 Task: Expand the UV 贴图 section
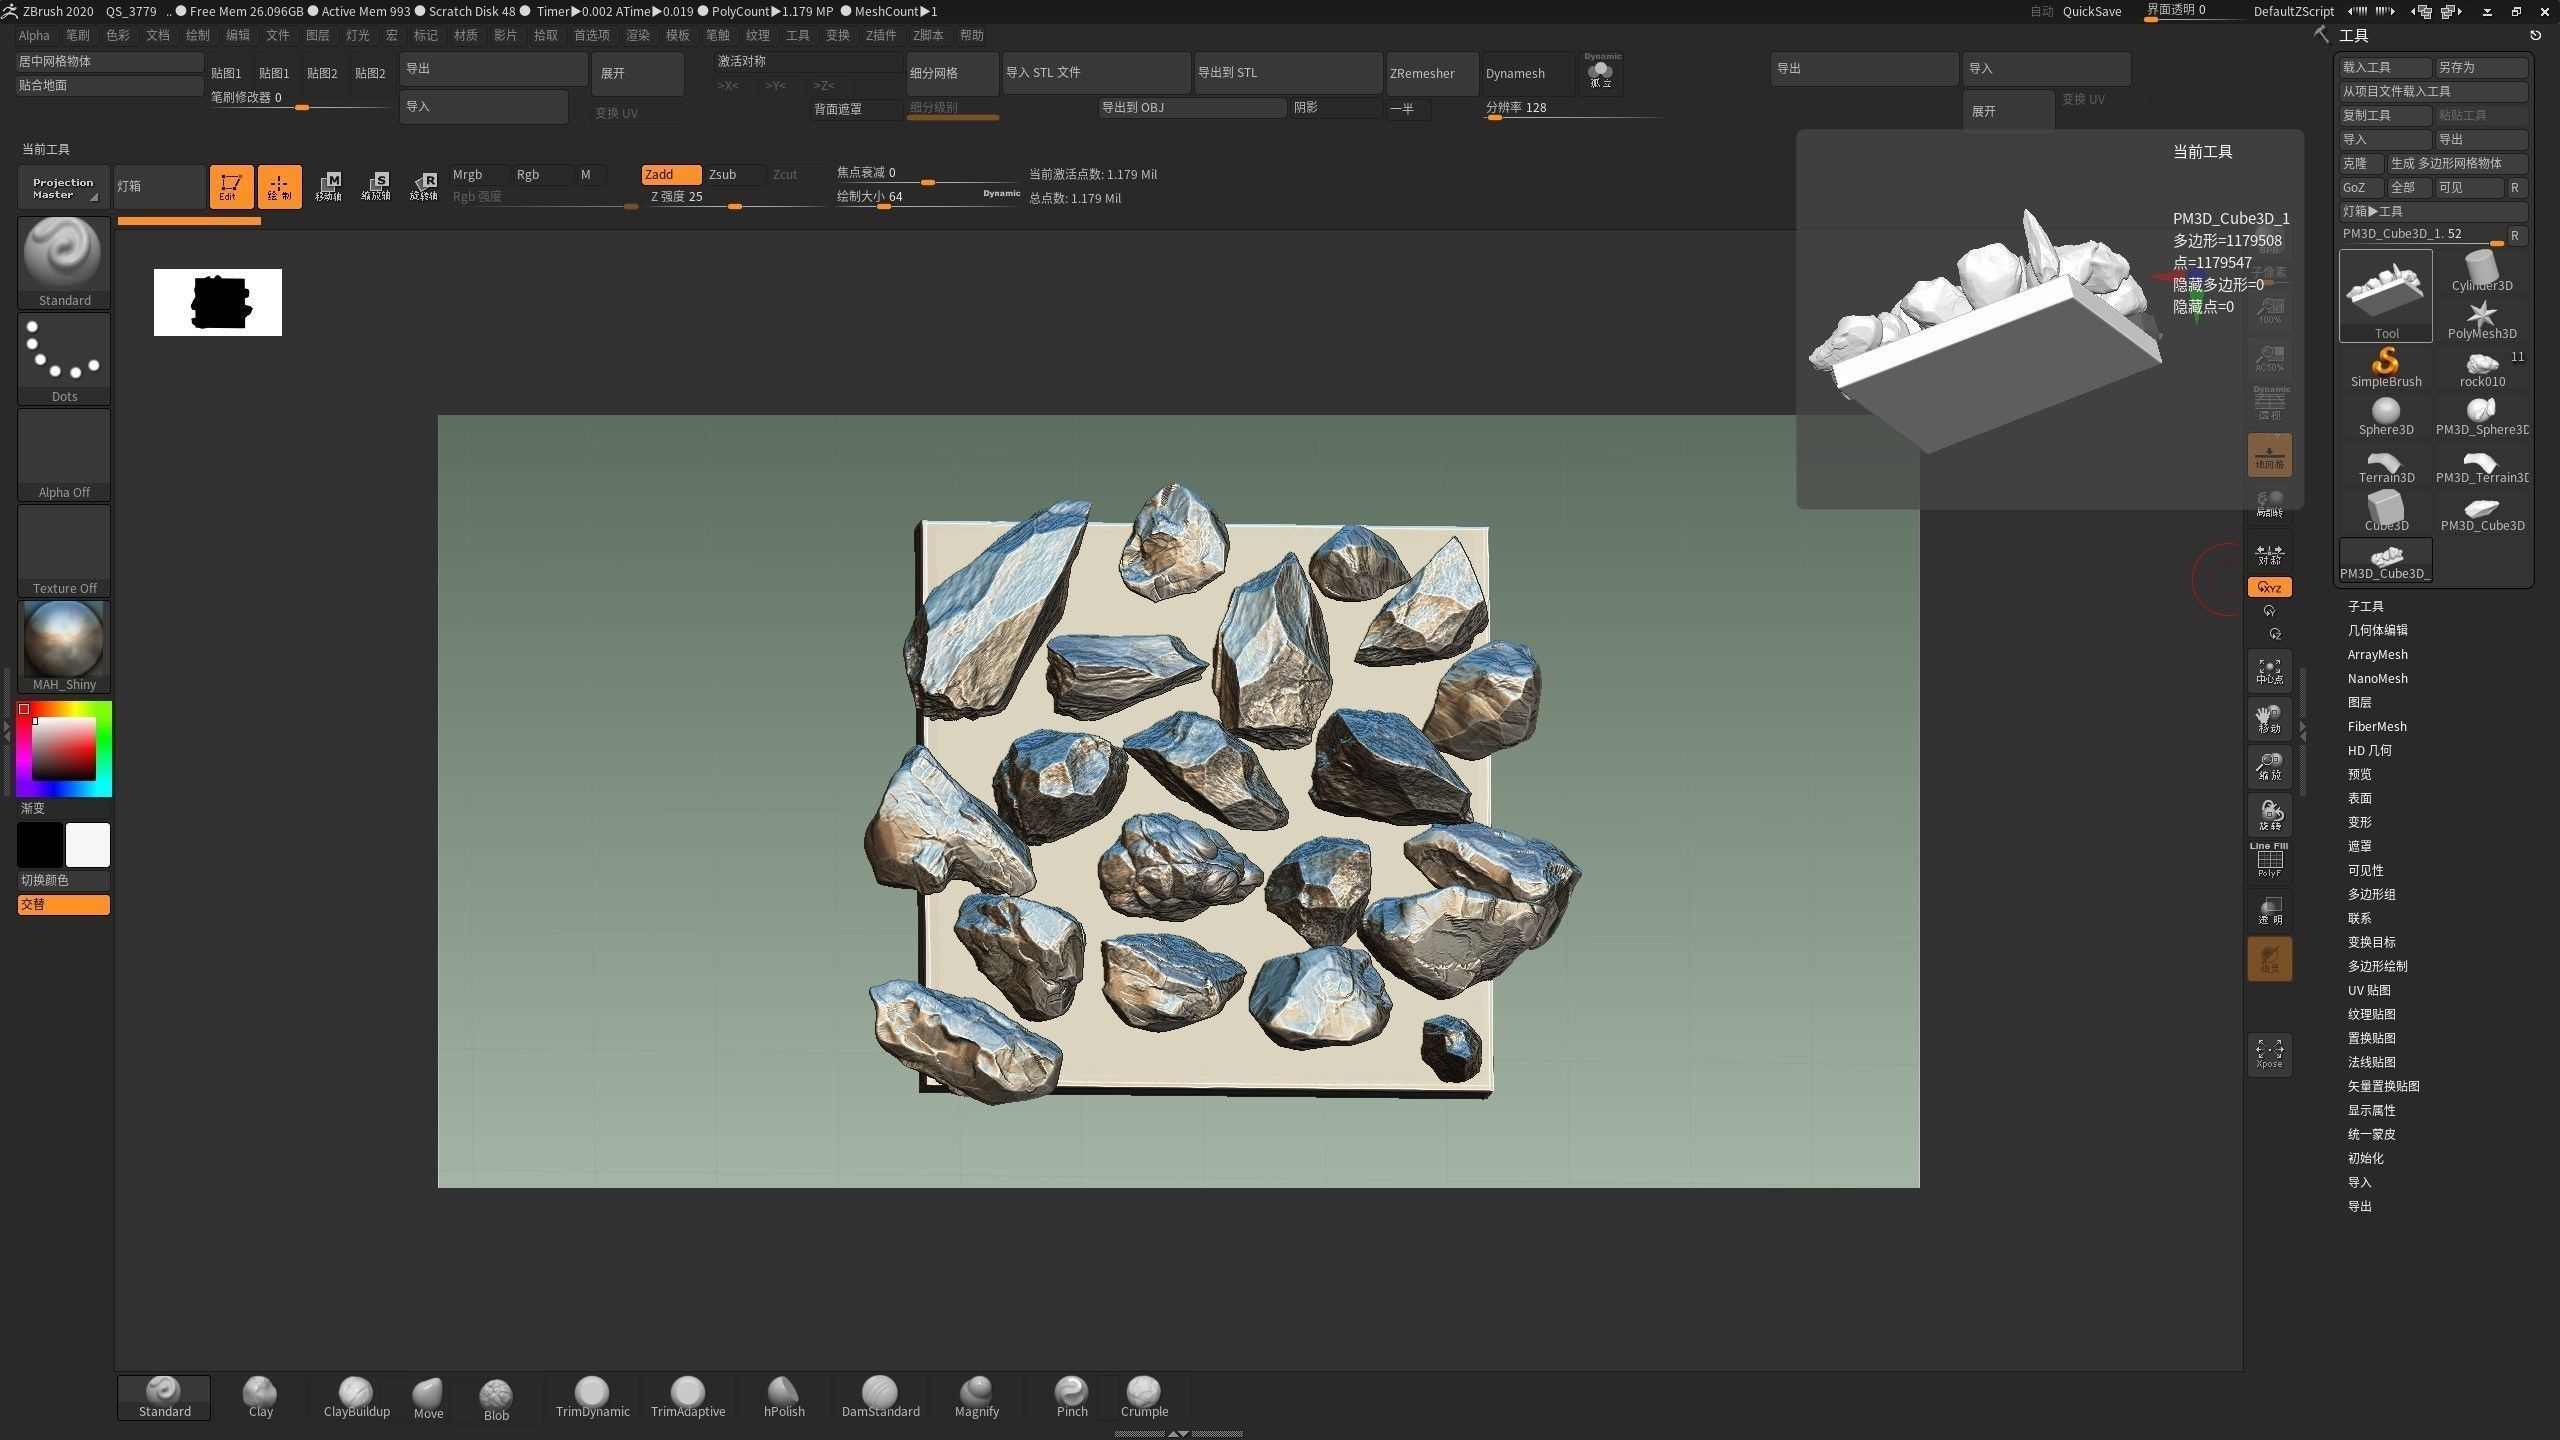[x=2368, y=990]
